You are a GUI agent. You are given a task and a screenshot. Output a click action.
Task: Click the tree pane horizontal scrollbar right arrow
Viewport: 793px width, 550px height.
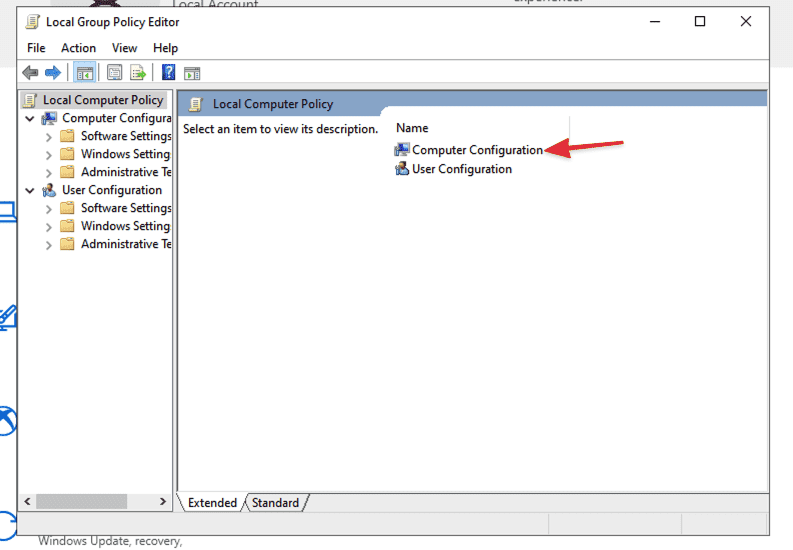coord(164,501)
